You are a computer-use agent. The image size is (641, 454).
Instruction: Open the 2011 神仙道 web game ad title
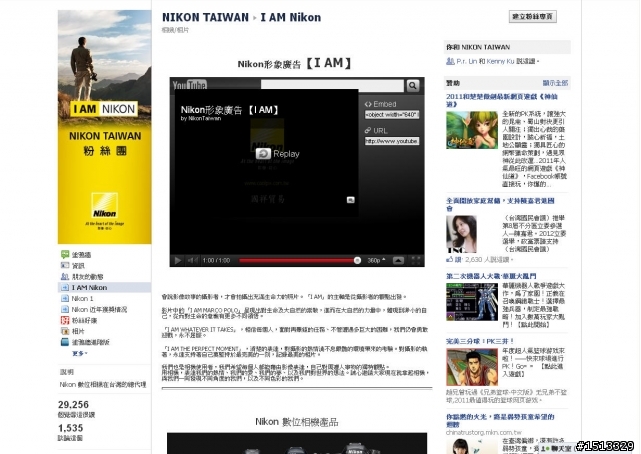point(502,100)
